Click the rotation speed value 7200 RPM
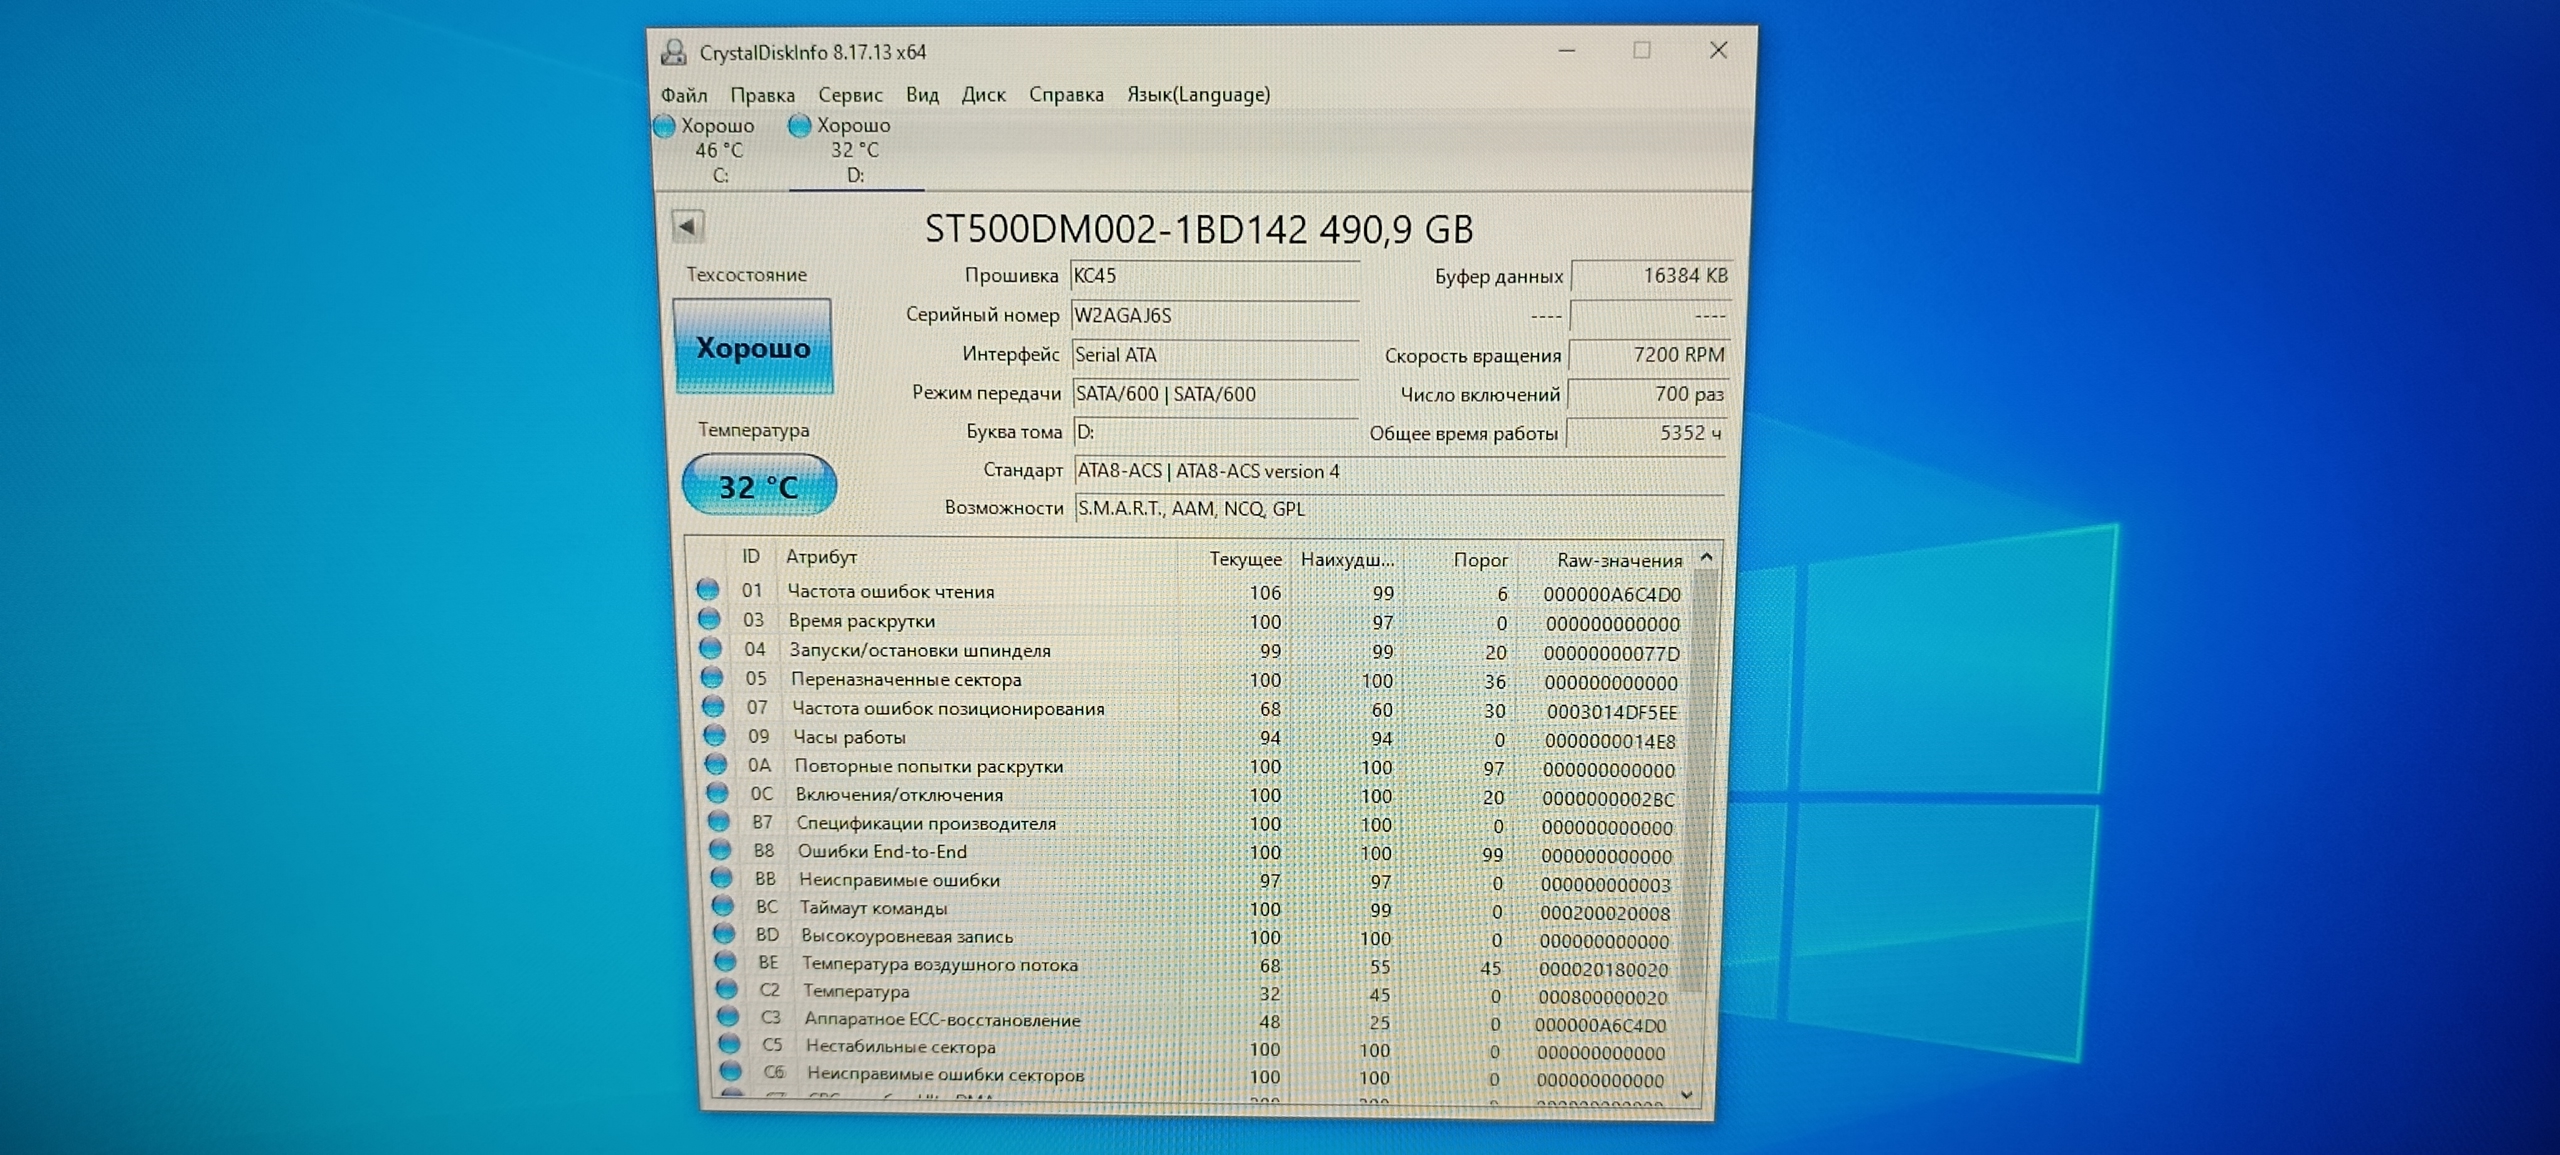The height and width of the screenshot is (1155, 2560). point(1648,355)
